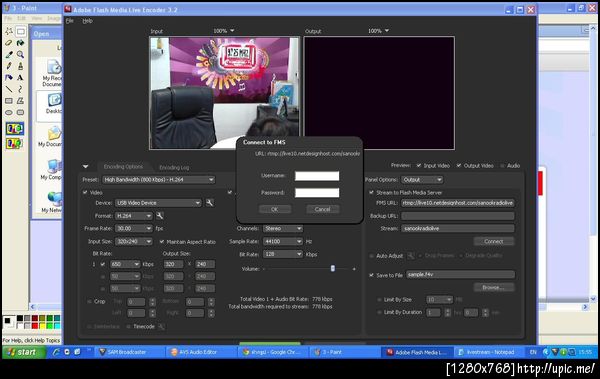Image resolution: width=600 pixels, height=379 pixels.
Task: Open the video Device dropdown
Action: tap(158, 203)
